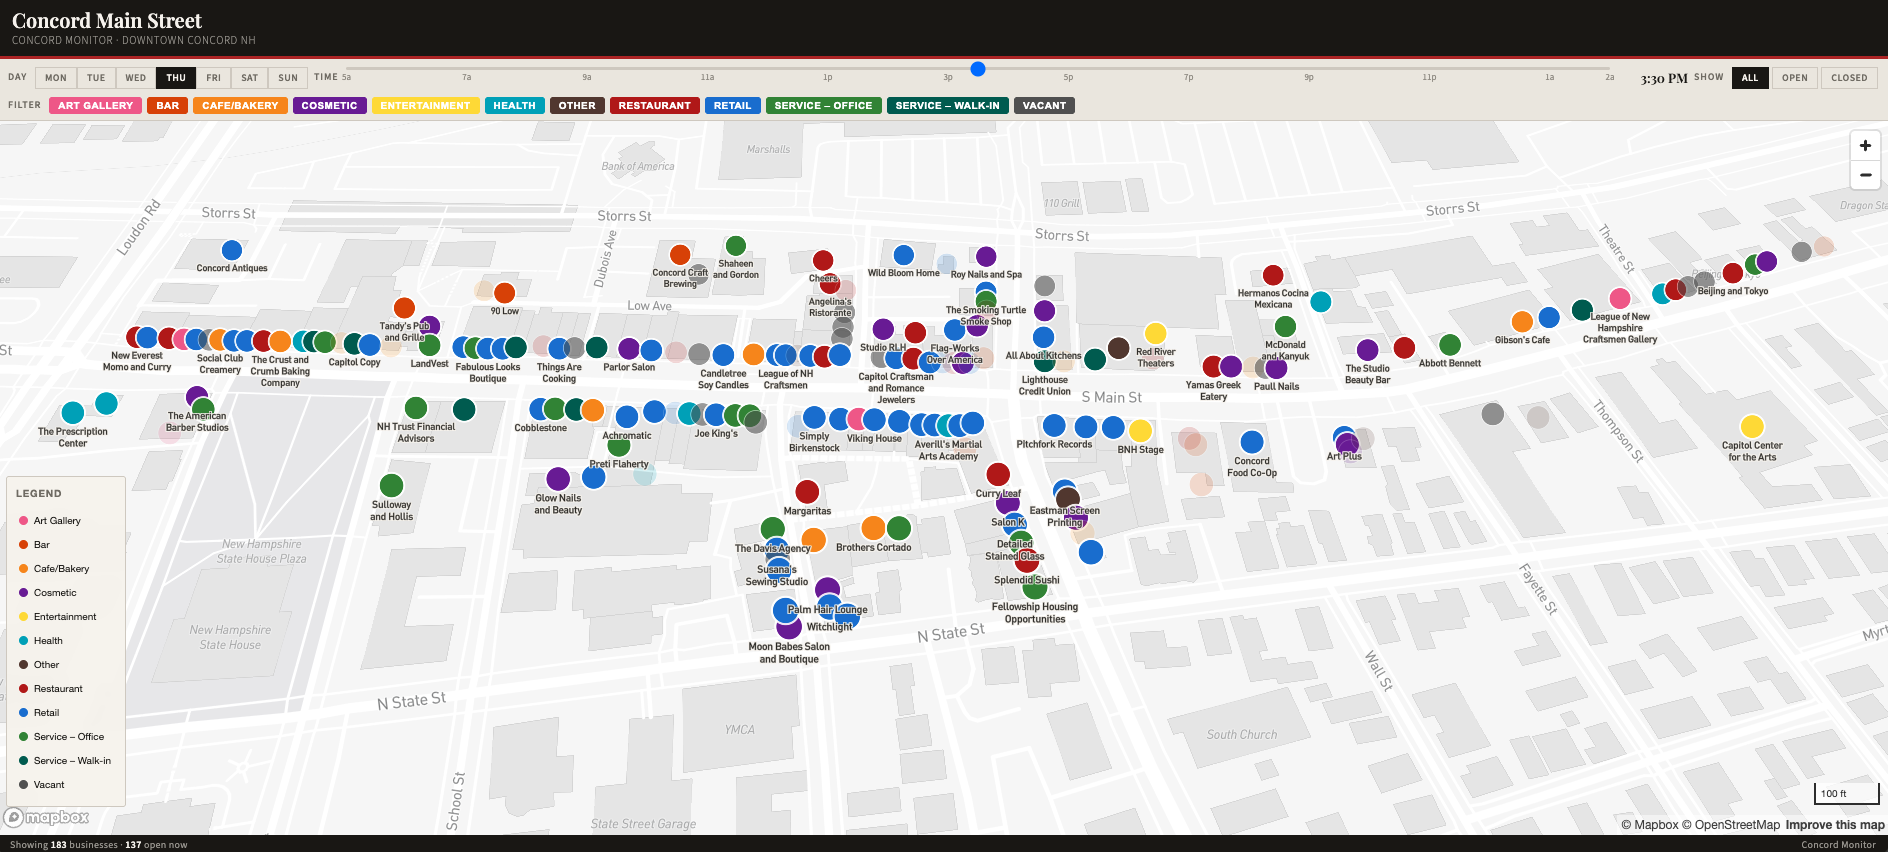Toggle the Health filter
The width and height of the screenshot is (1888, 852).
click(514, 105)
